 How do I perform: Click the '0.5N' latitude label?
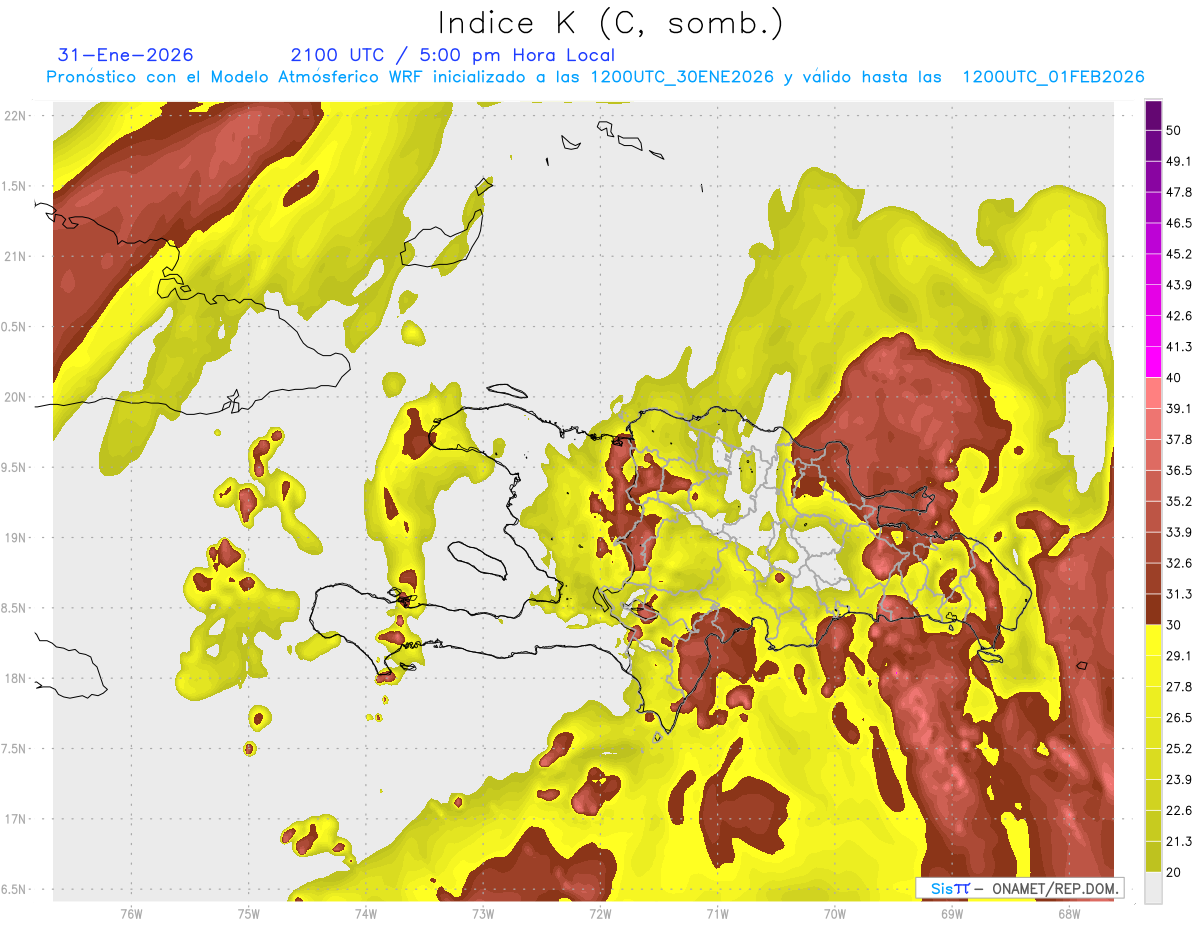15,327
